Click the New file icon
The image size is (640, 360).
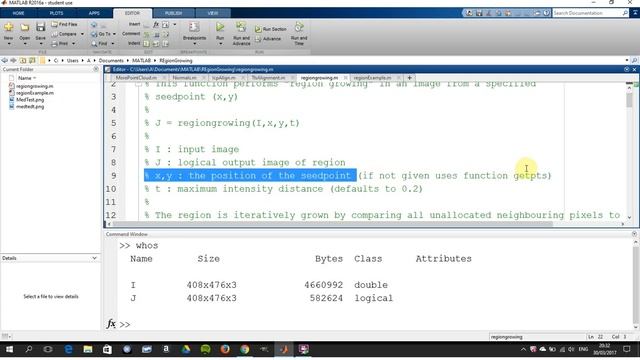click(9, 27)
